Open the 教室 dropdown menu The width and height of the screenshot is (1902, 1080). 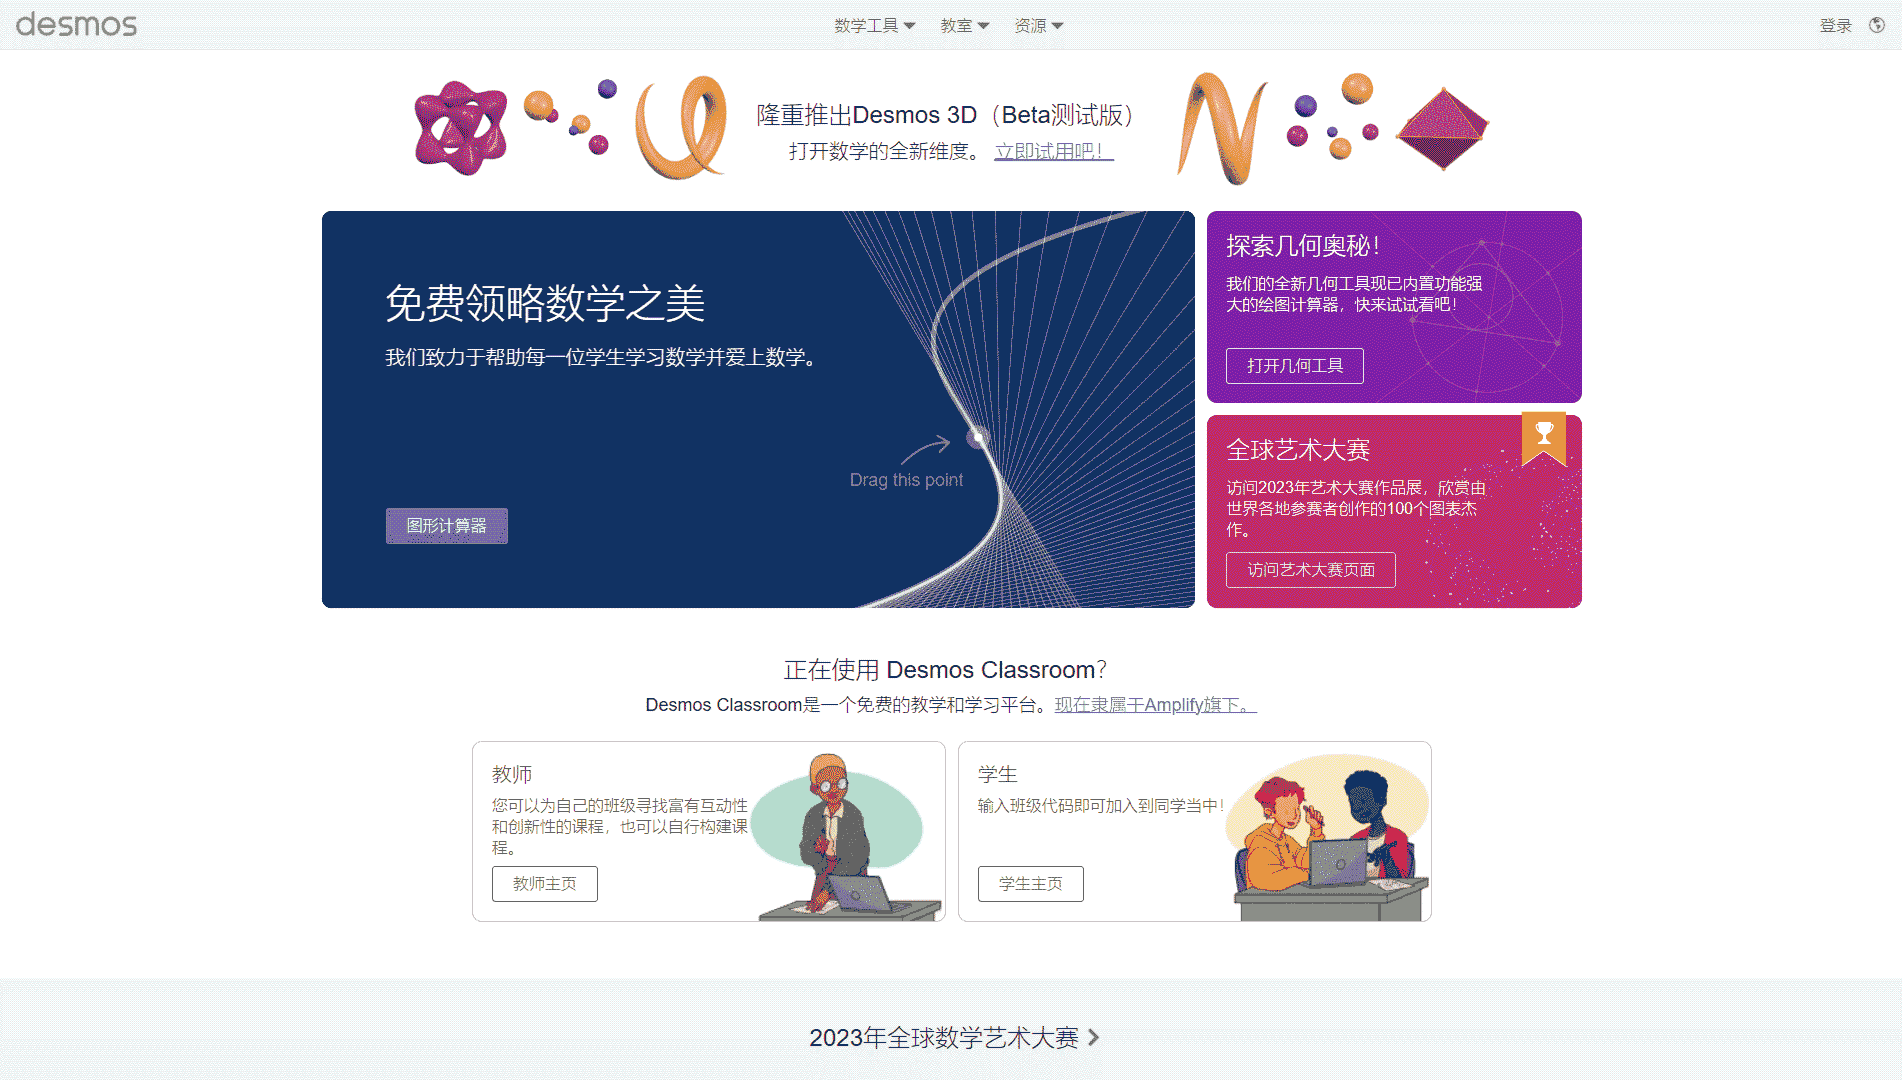964,25
